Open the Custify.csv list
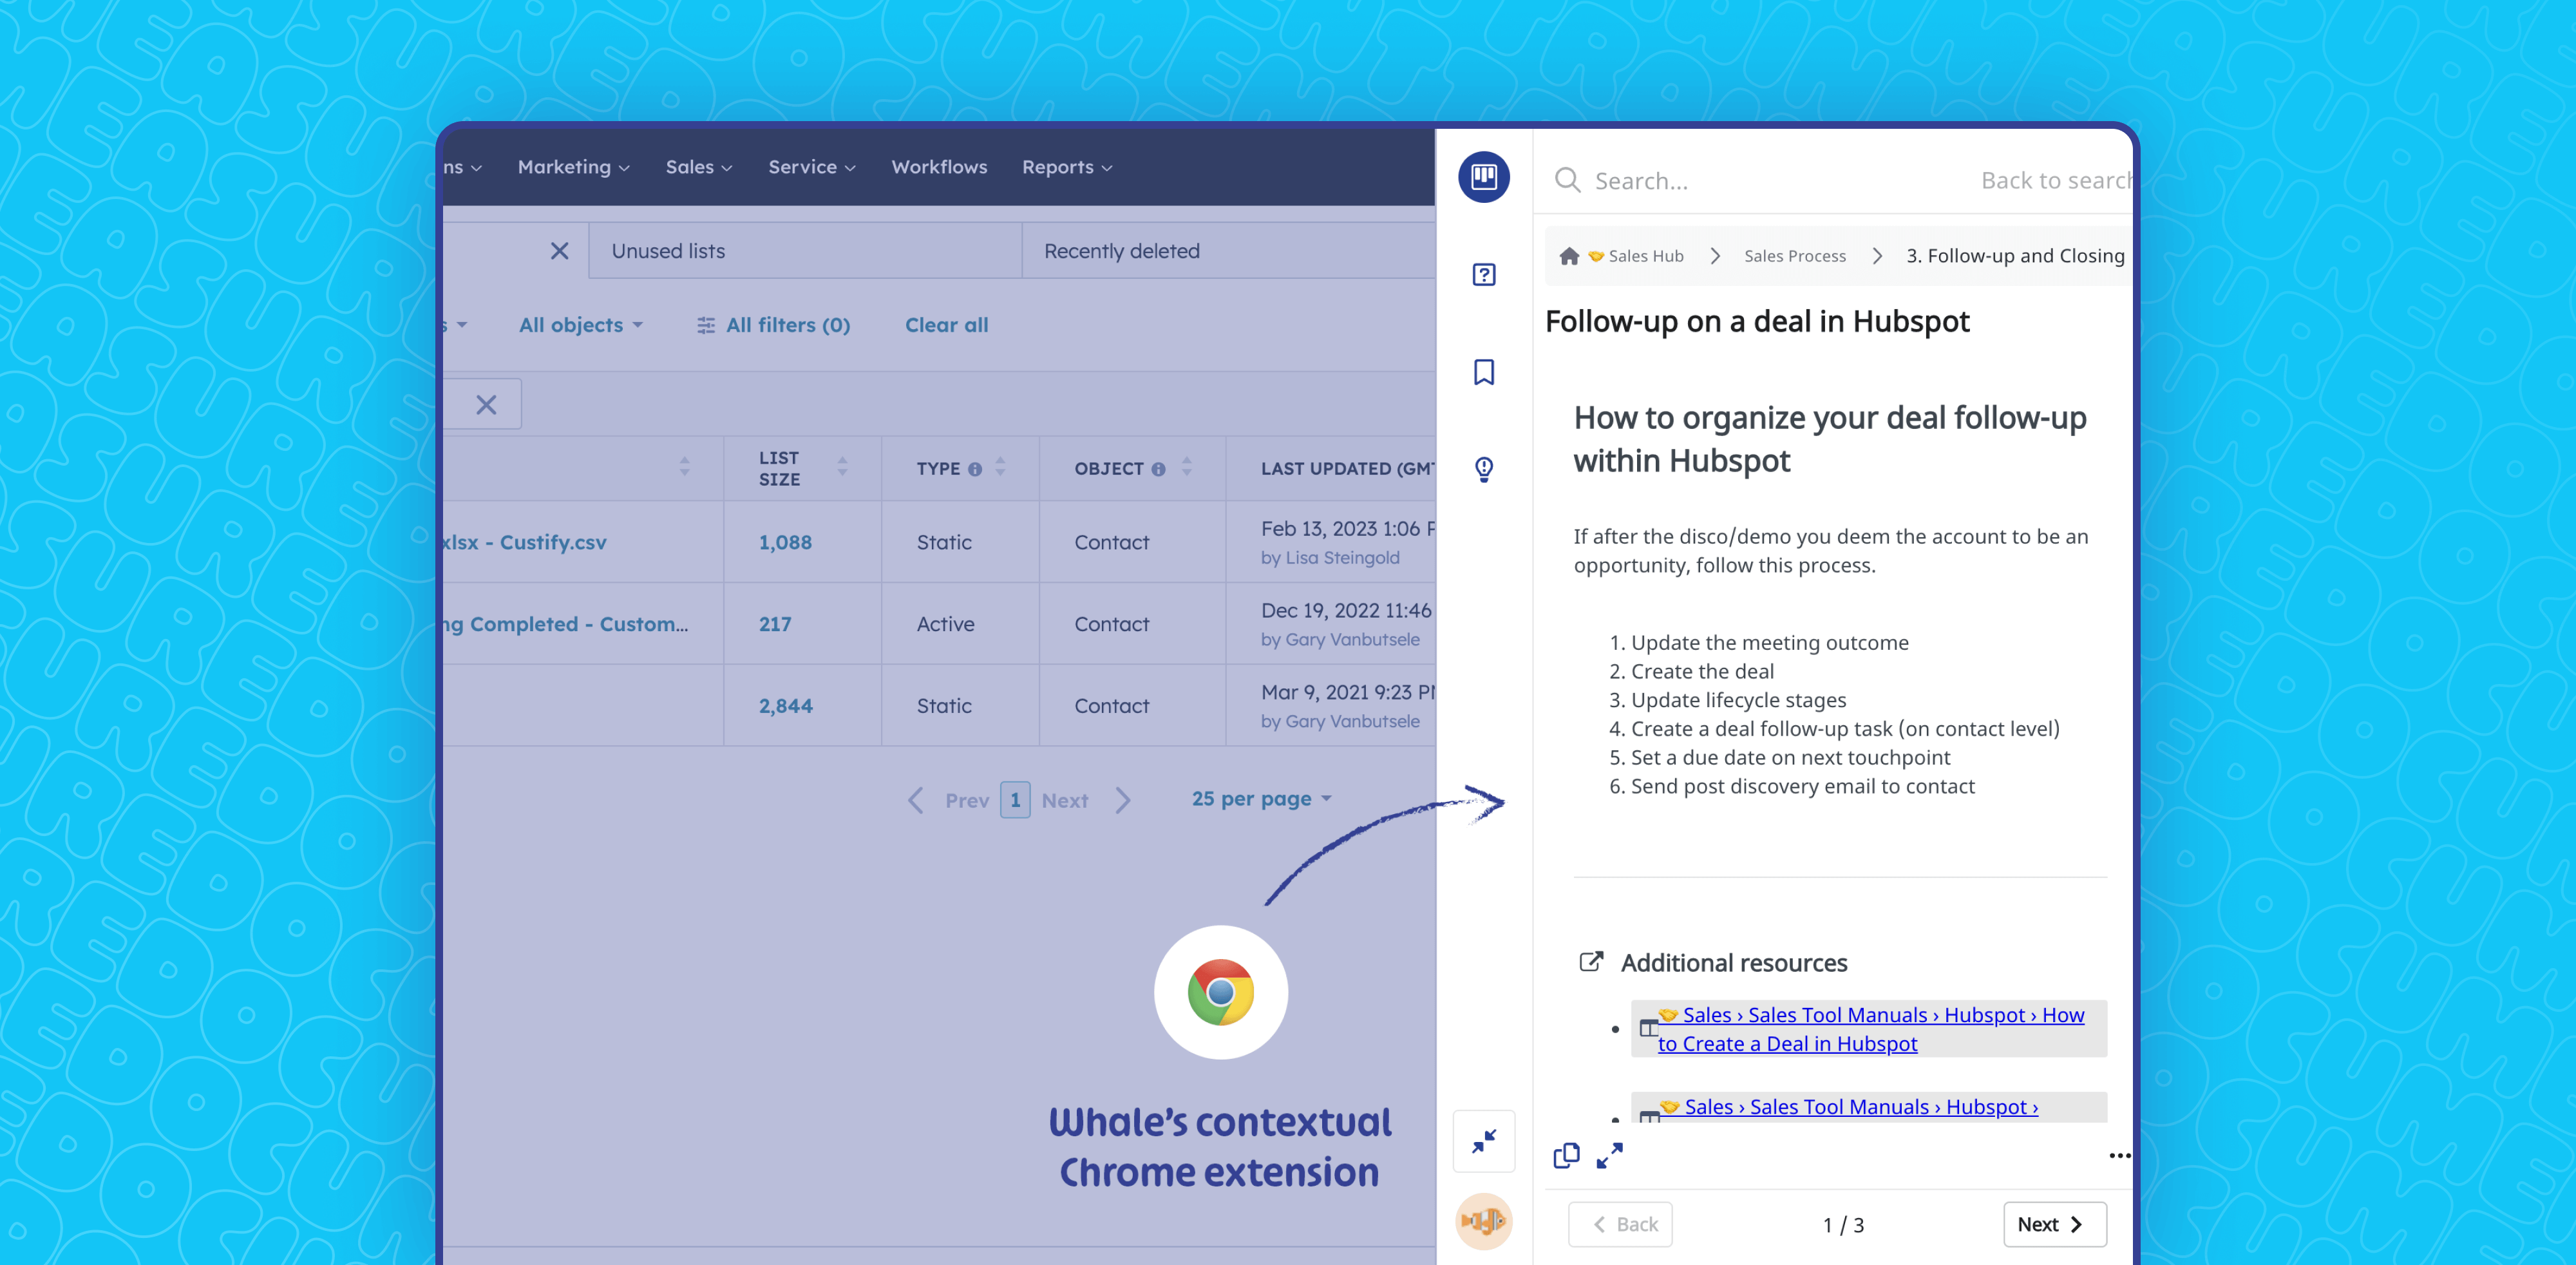This screenshot has width=2576, height=1265. tap(525, 542)
